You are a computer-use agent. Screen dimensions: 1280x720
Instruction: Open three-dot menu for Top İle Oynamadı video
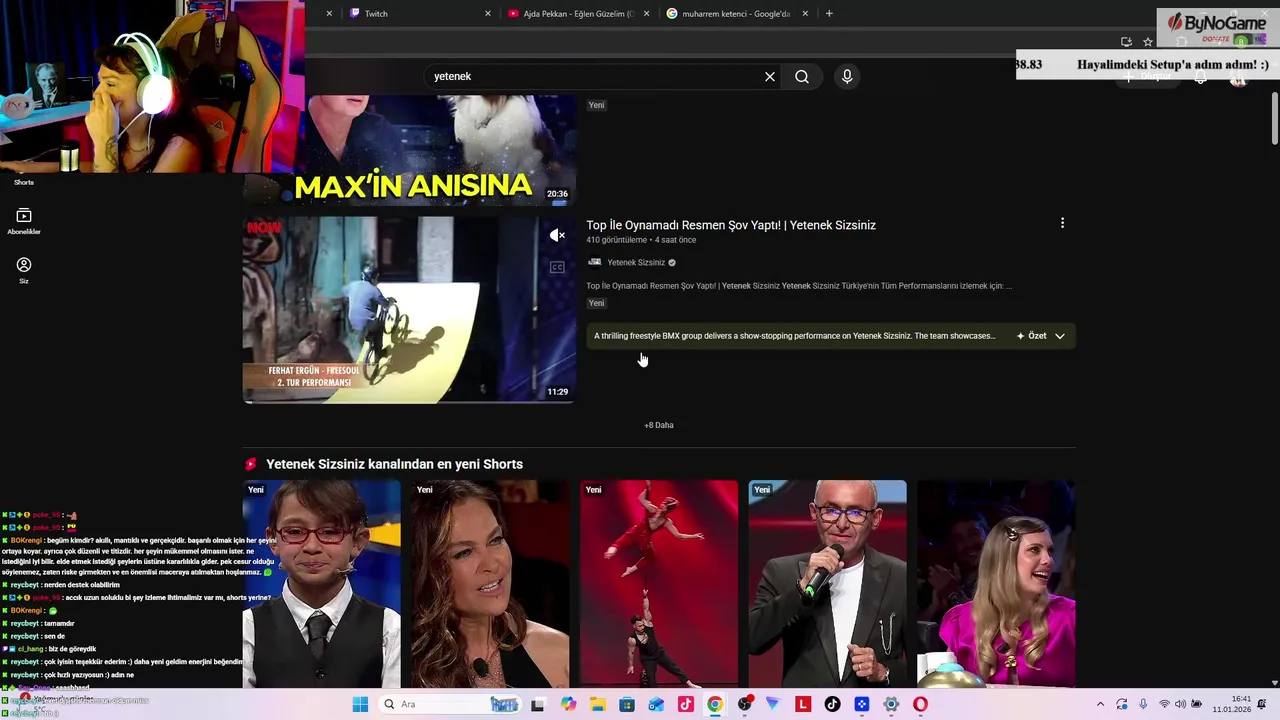click(x=1062, y=223)
